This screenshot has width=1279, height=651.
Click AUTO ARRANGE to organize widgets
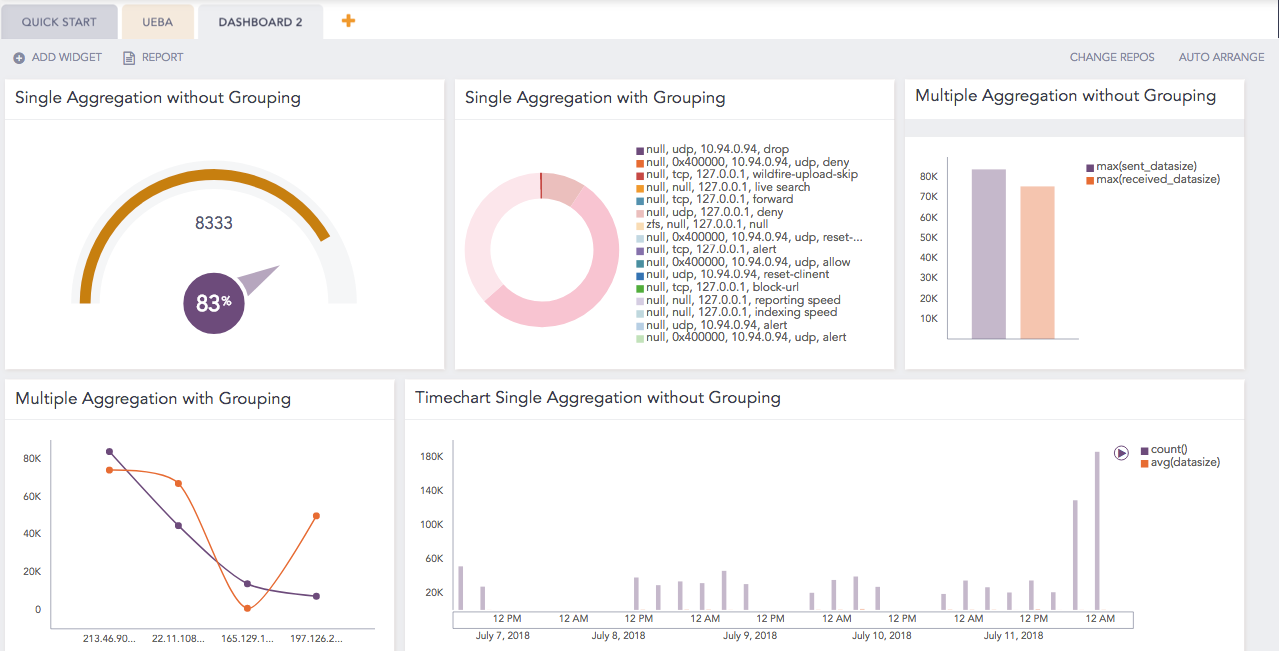[x=1221, y=57]
